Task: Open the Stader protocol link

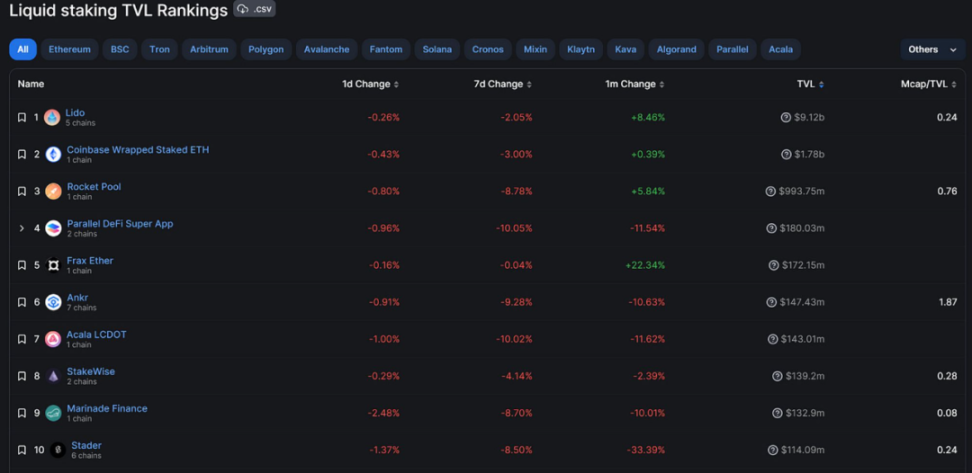Action: (86, 445)
